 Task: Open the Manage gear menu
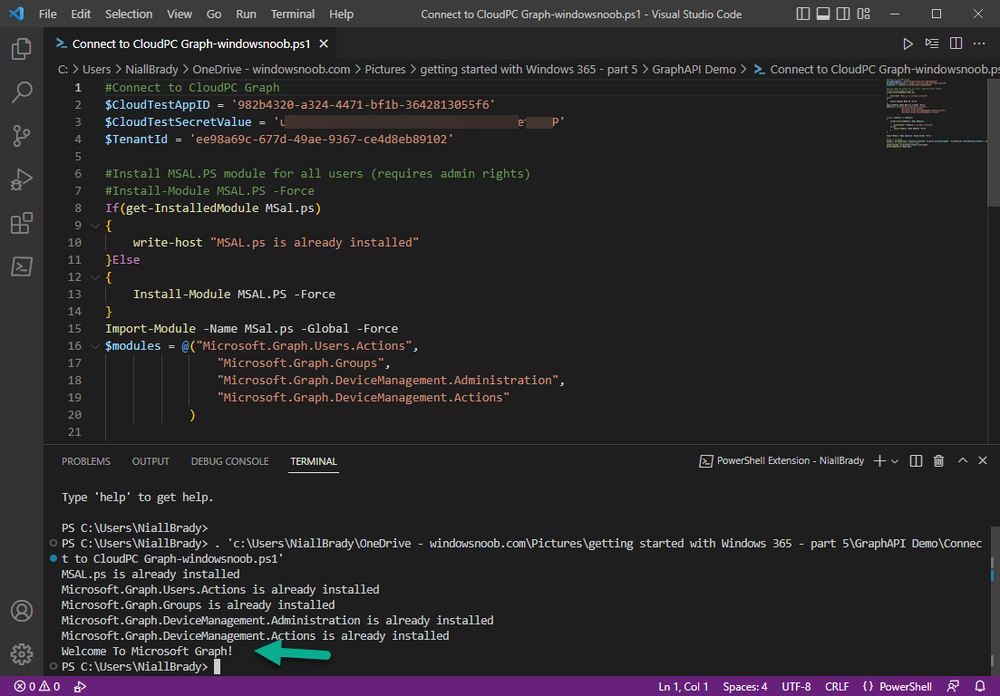pos(22,654)
